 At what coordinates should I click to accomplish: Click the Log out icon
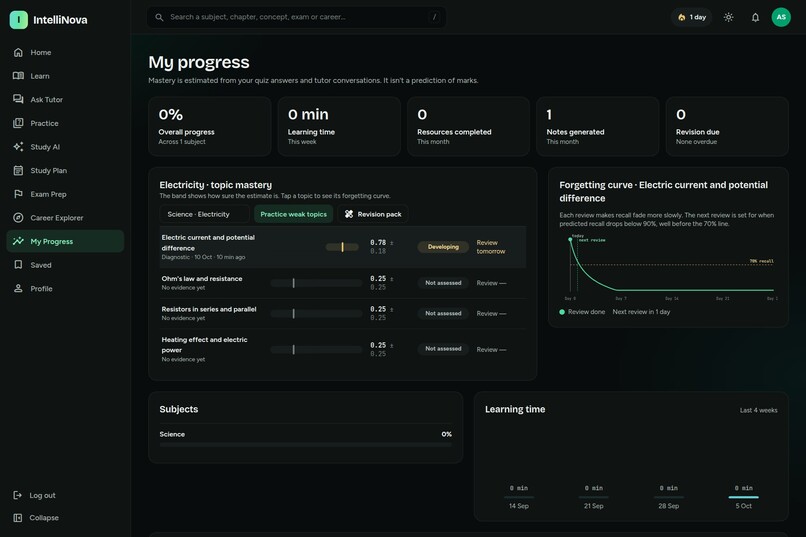17,495
